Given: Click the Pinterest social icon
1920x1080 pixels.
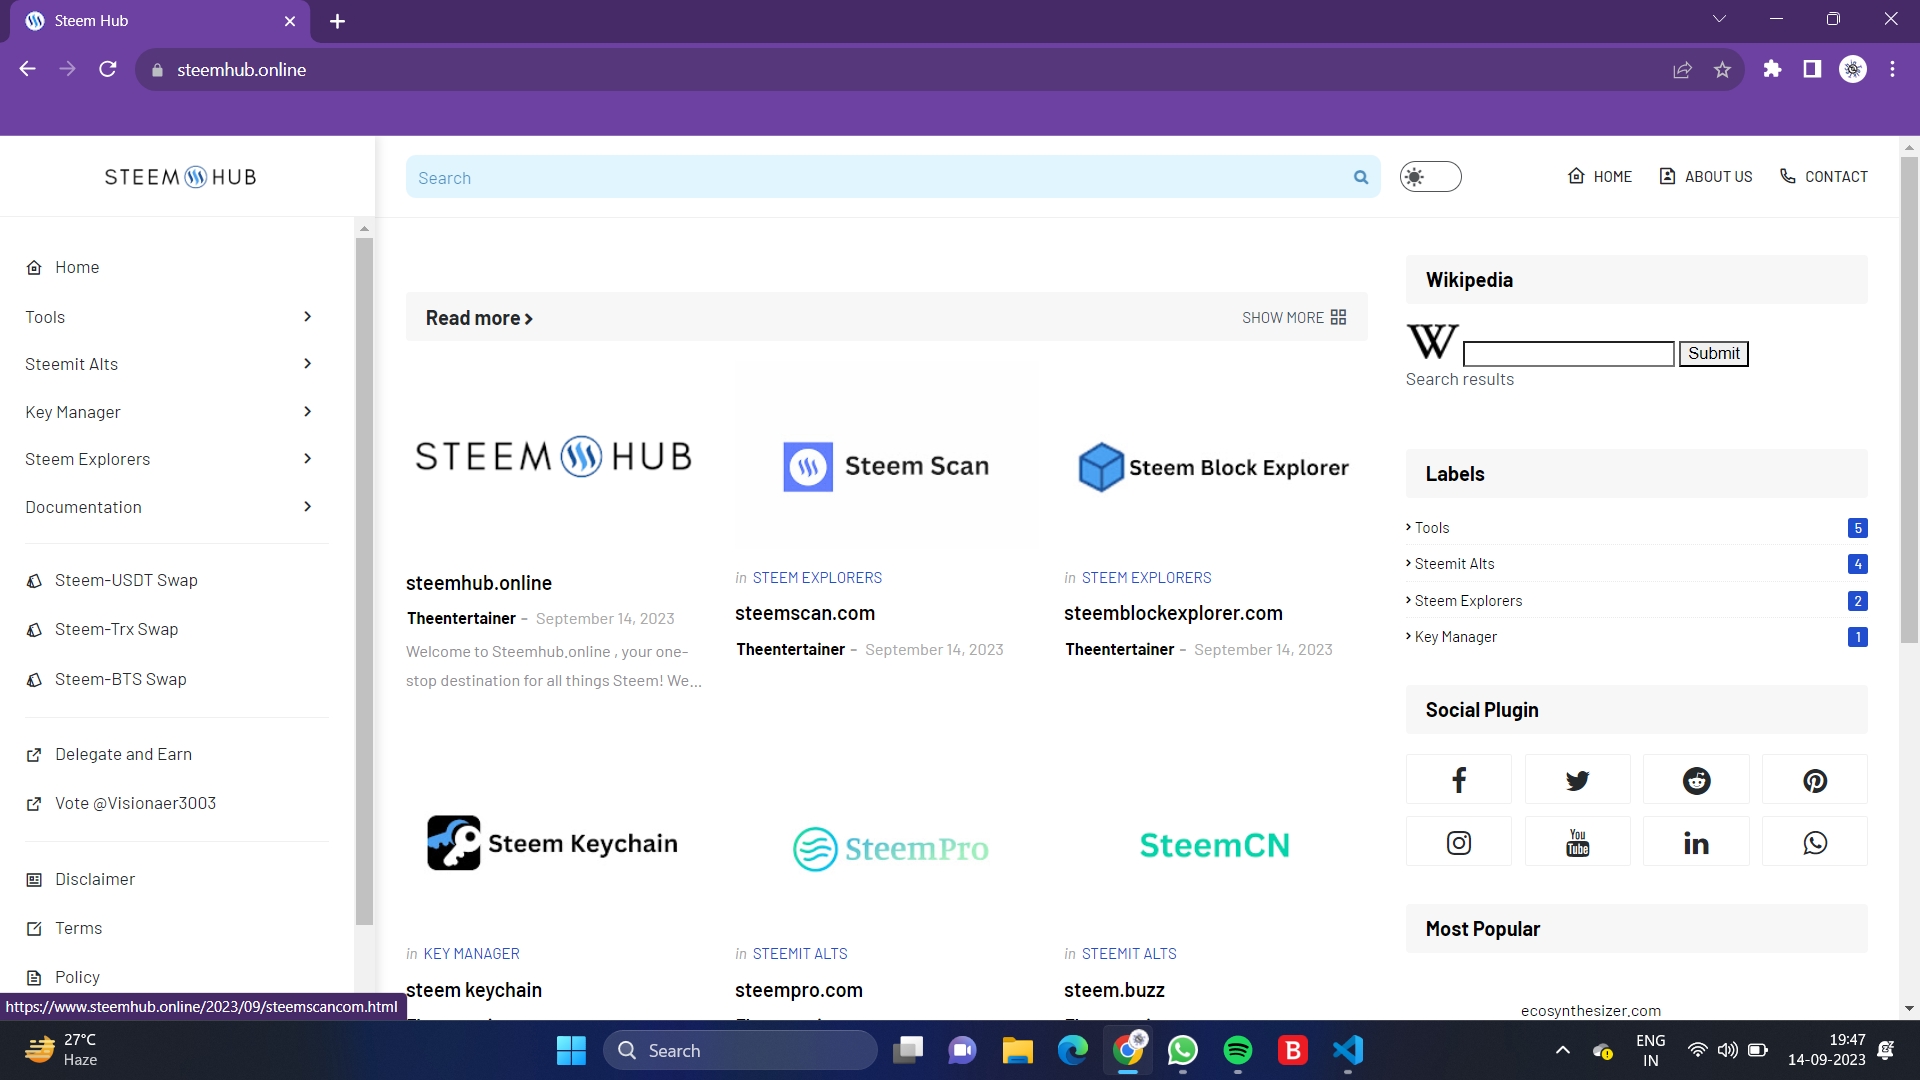Looking at the screenshot, I should coord(1814,780).
